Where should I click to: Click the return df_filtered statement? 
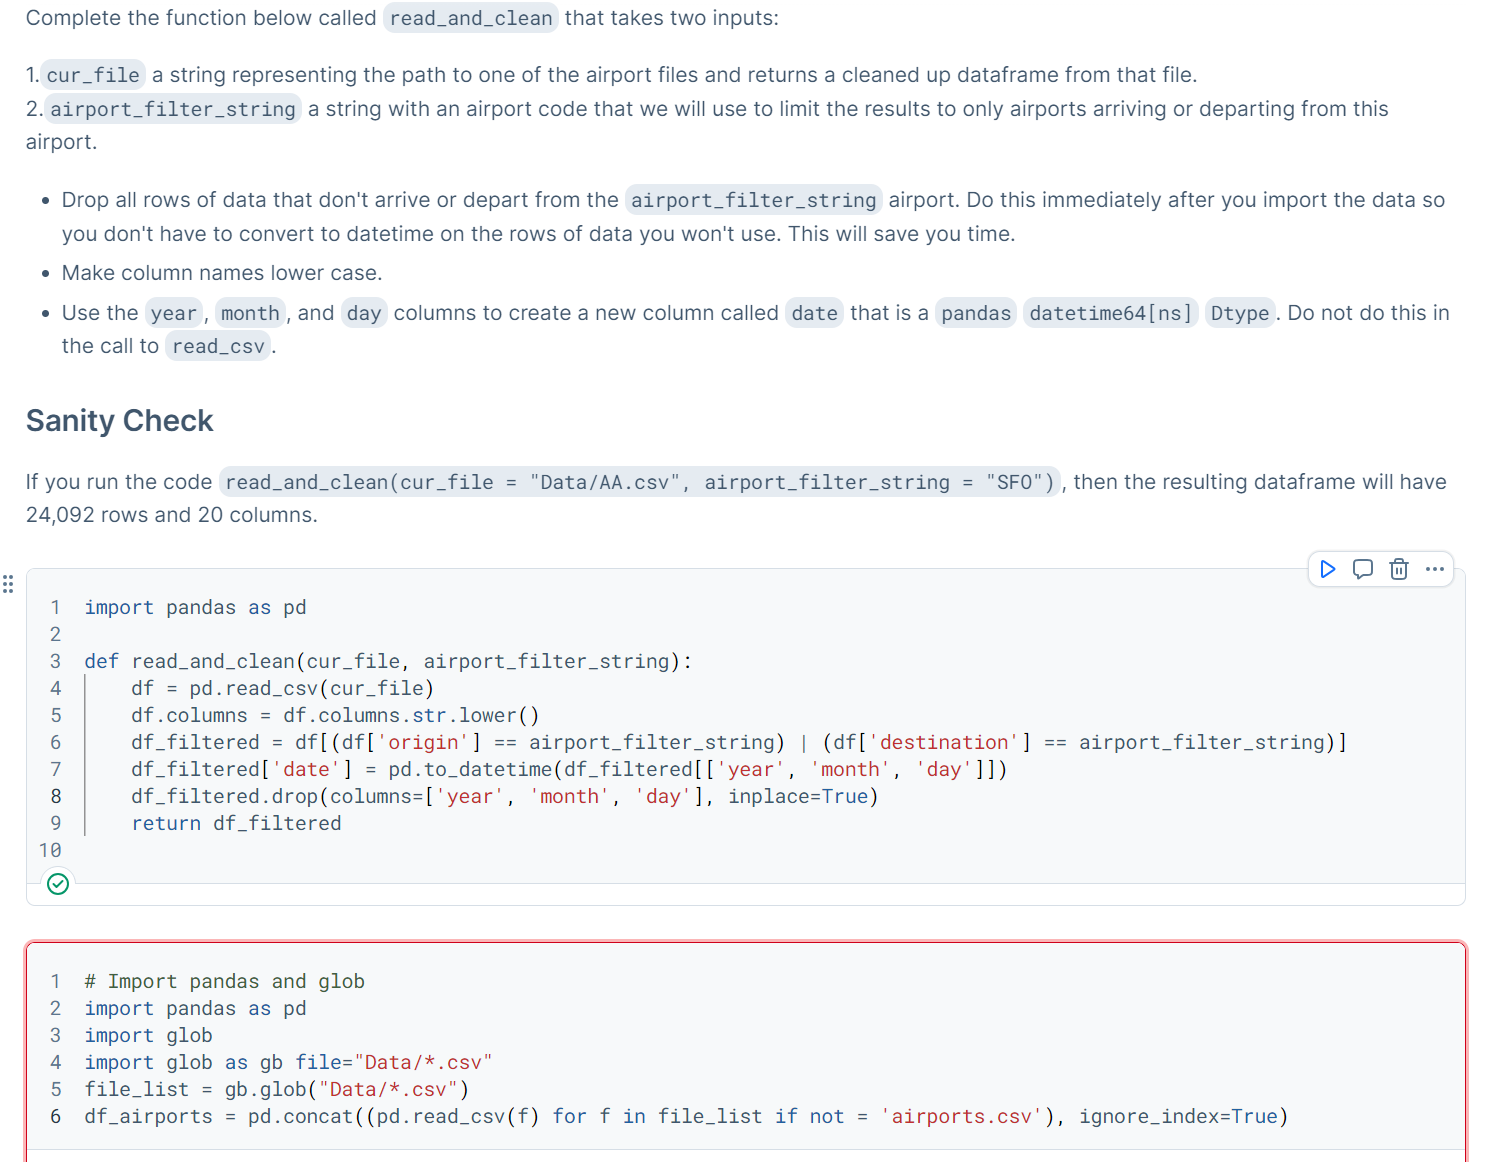(x=236, y=823)
